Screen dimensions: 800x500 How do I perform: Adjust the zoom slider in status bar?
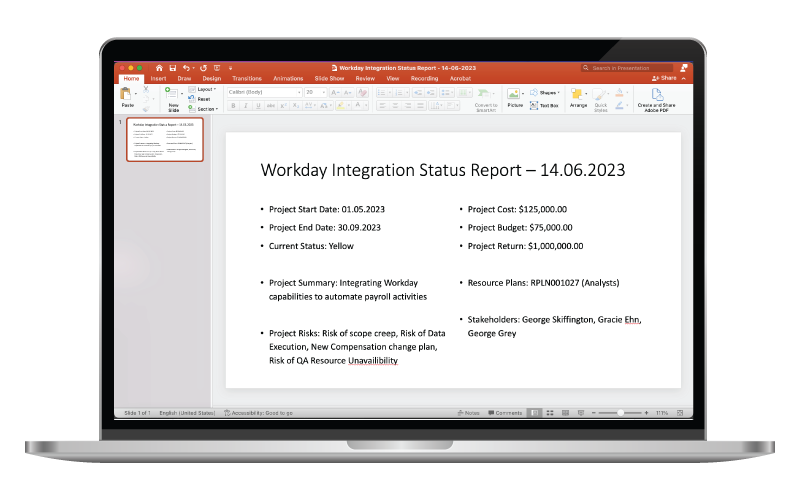click(622, 412)
